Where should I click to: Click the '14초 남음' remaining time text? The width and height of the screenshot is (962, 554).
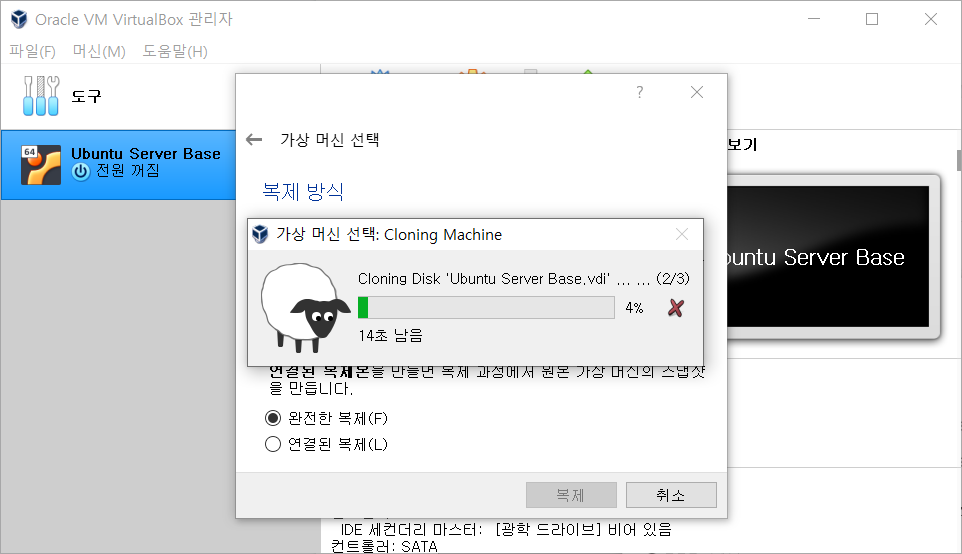tap(390, 336)
